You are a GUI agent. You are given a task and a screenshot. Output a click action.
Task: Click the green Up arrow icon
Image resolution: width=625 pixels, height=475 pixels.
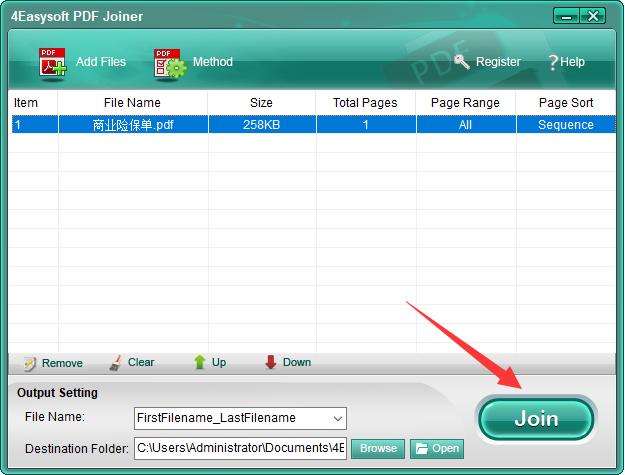199,362
